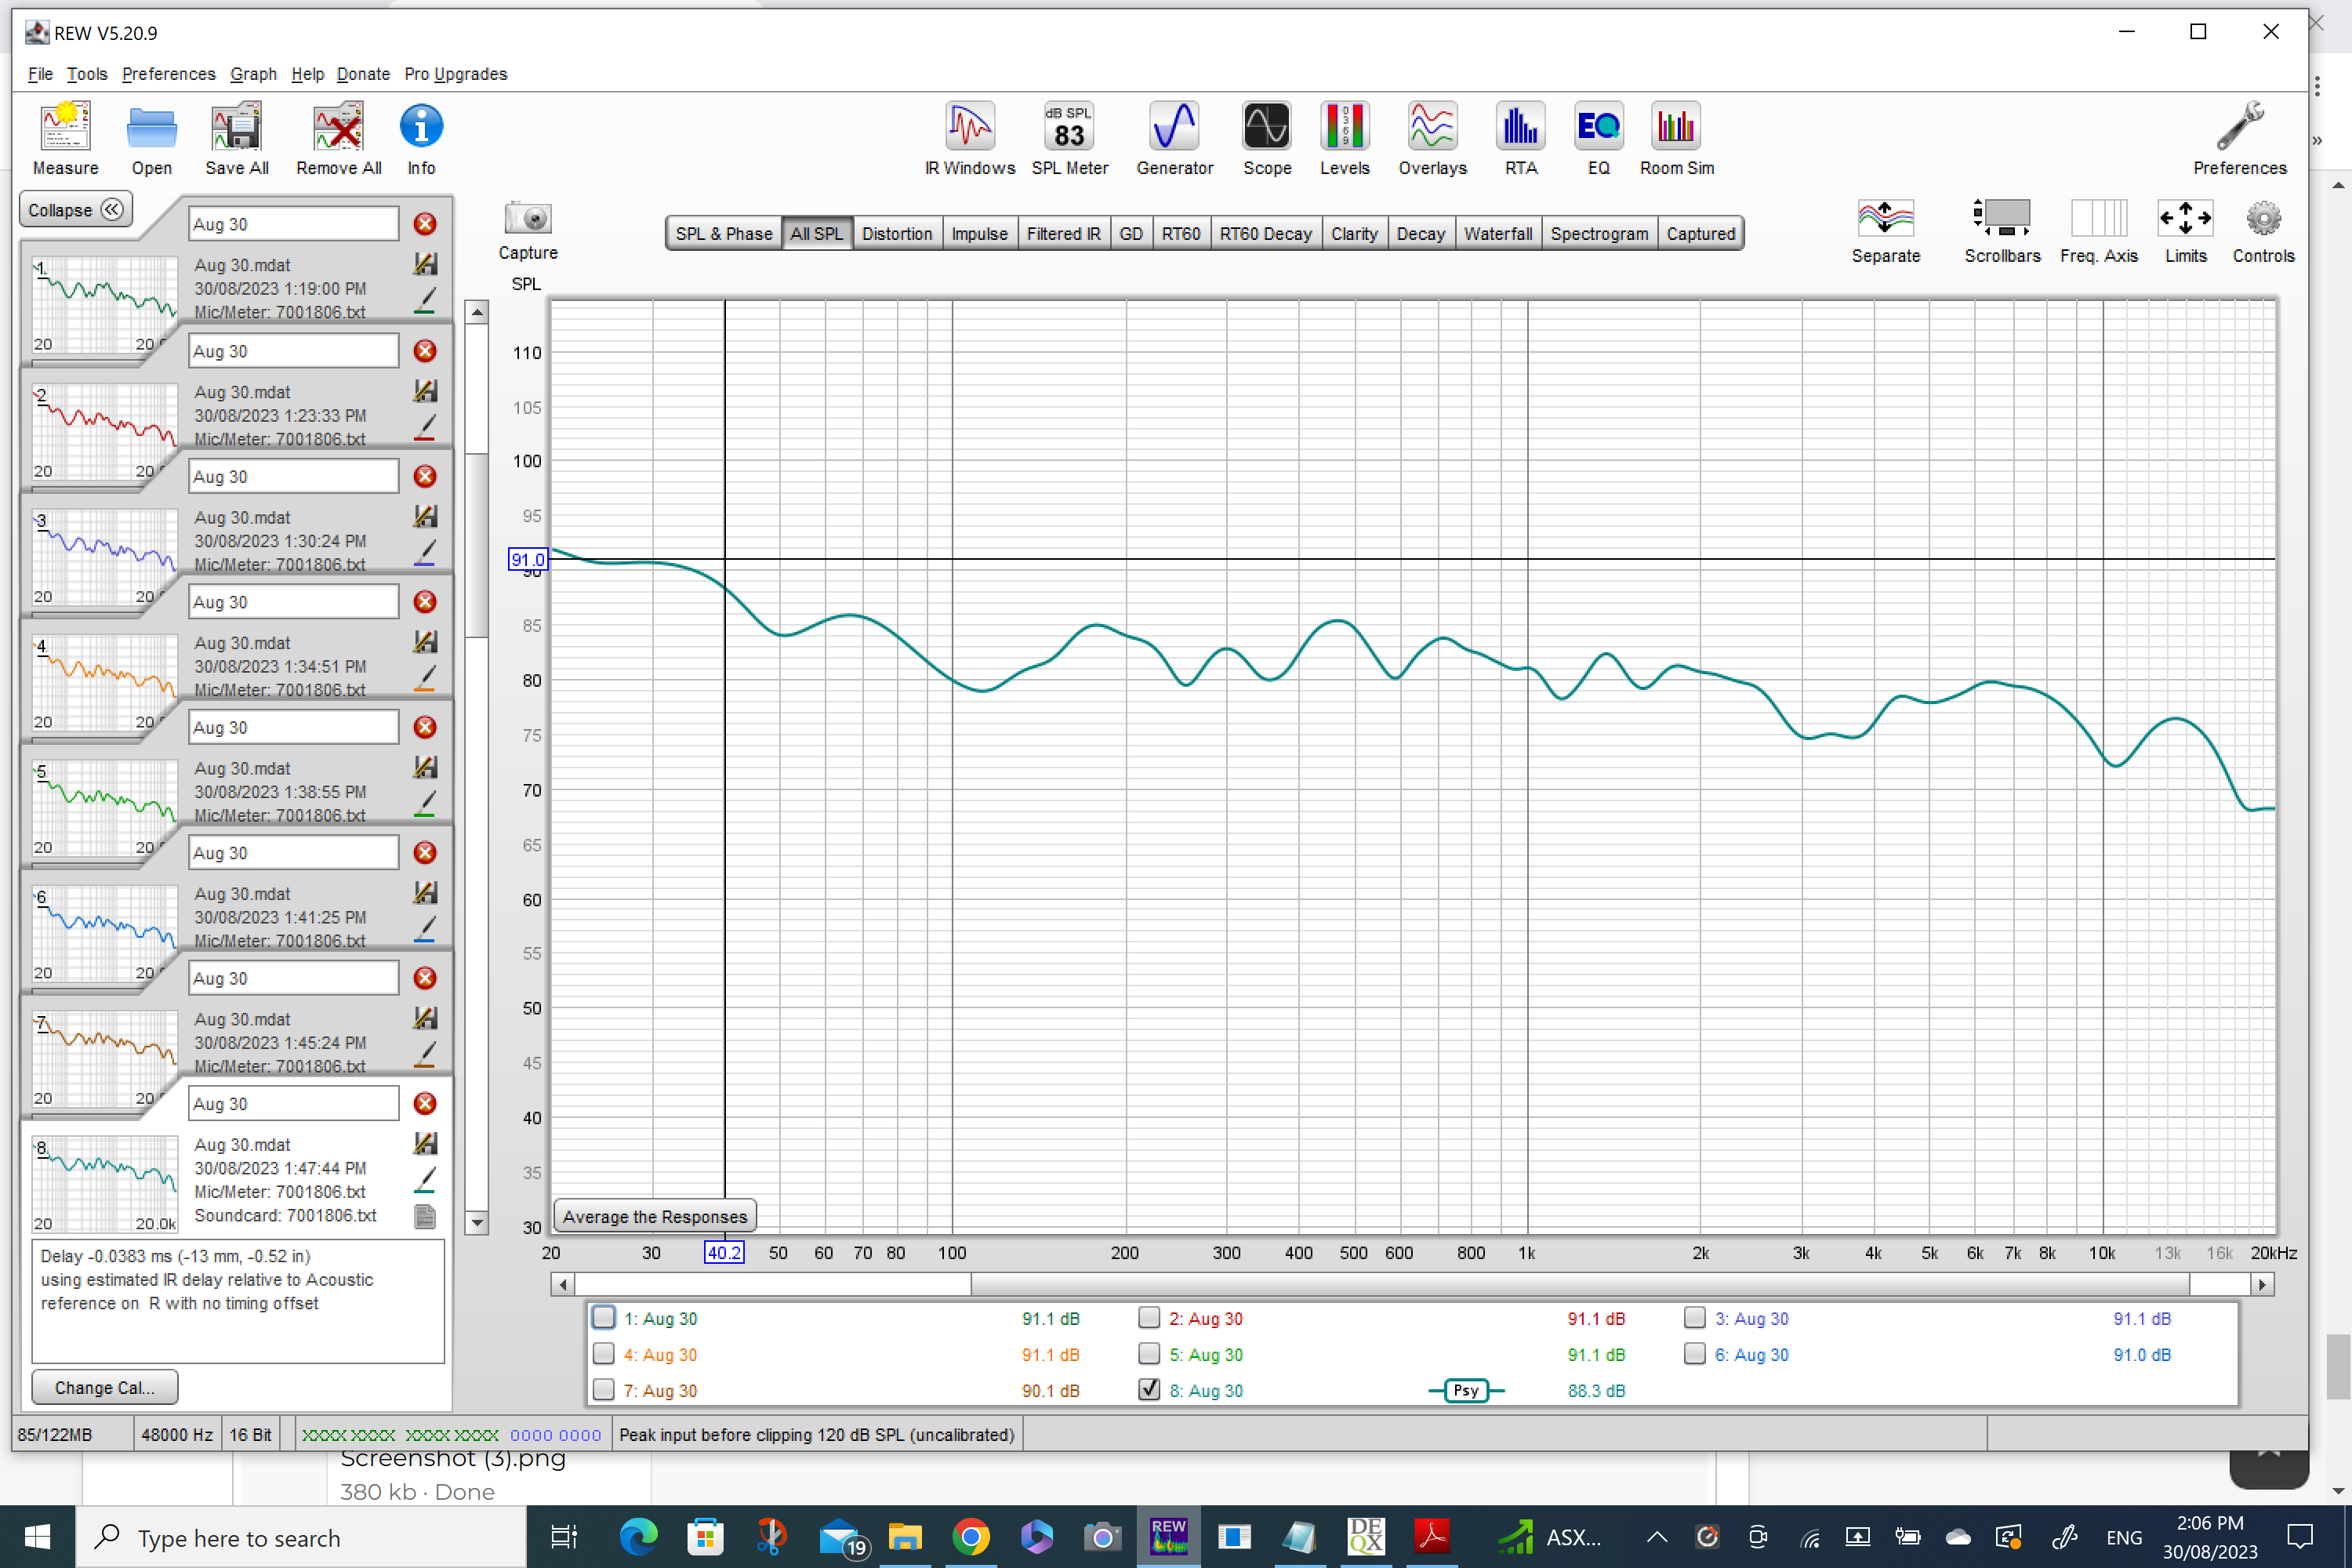Enable trace 6: Aug 30 checkbox
Image resolution: width=2352 pixels, height=1568 pixels.
point(1695,1354)
